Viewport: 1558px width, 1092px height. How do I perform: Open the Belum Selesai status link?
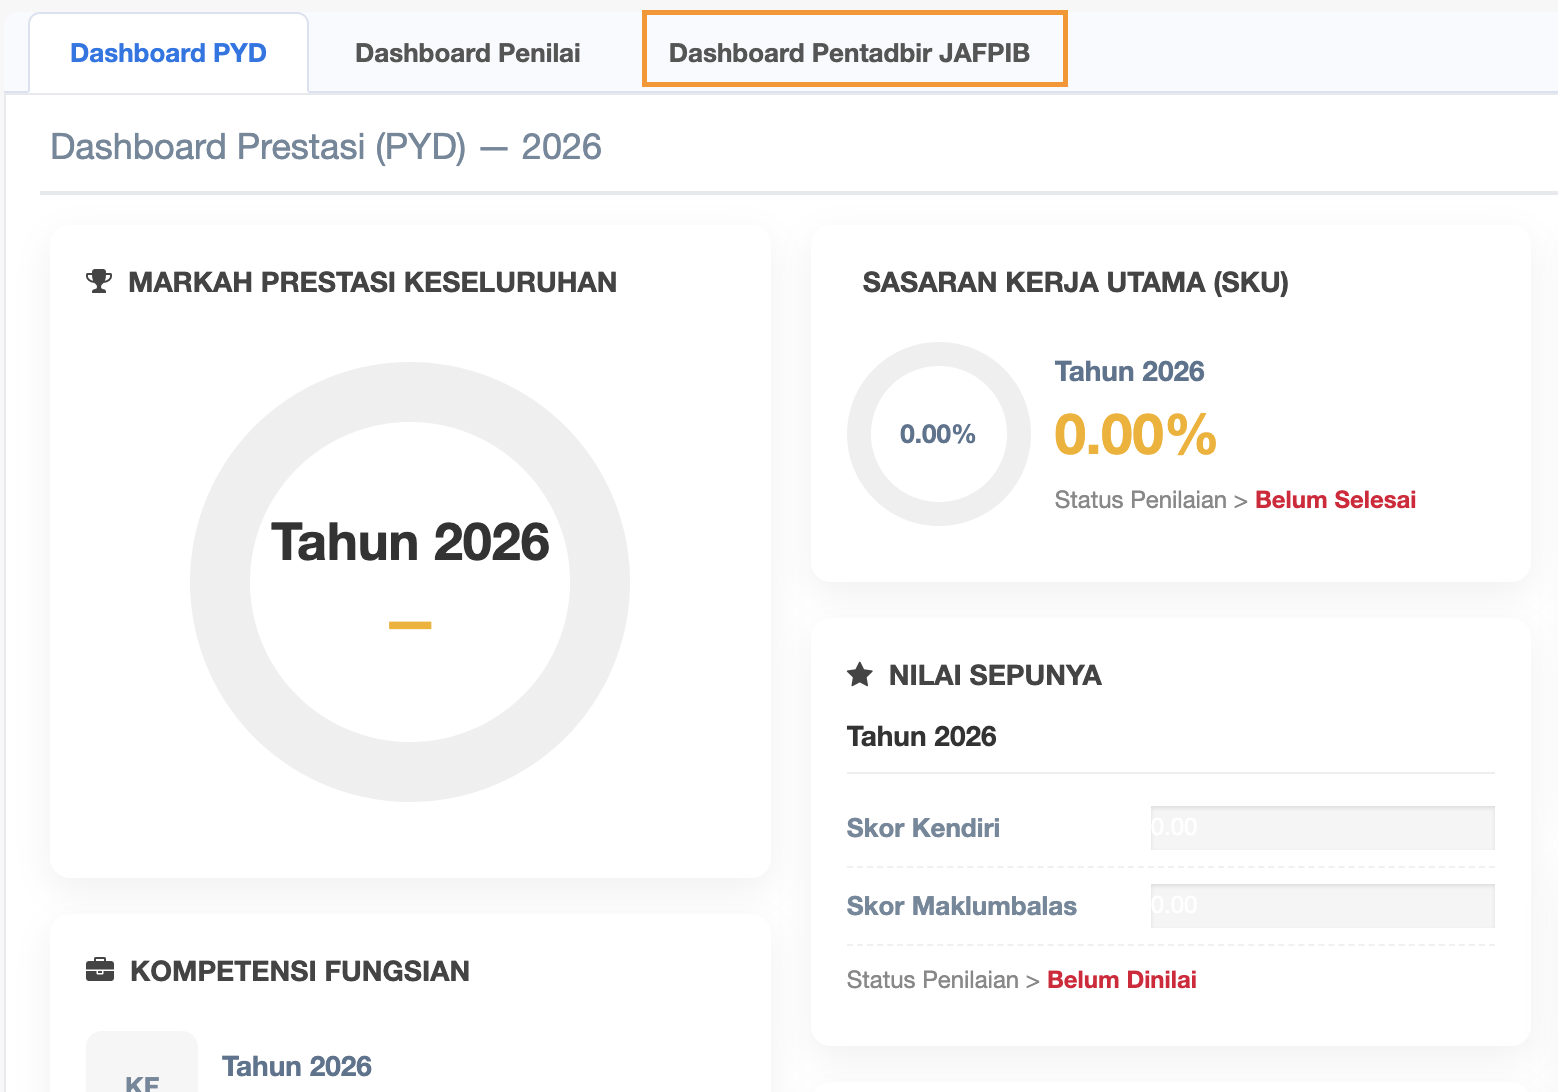1335,500
